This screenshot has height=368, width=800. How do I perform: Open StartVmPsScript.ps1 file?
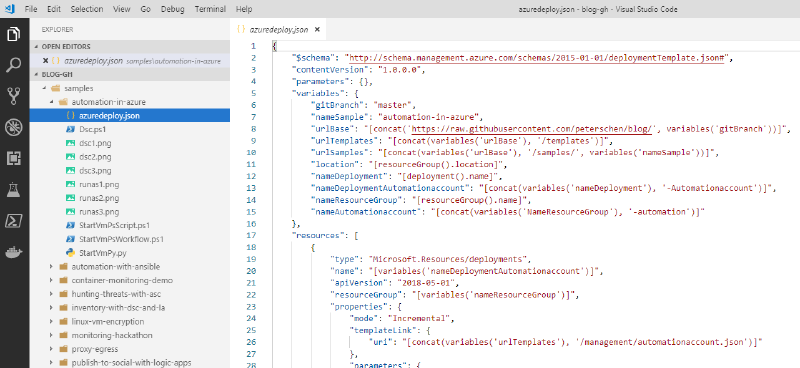pyautogui.click(x=130, y=225)
